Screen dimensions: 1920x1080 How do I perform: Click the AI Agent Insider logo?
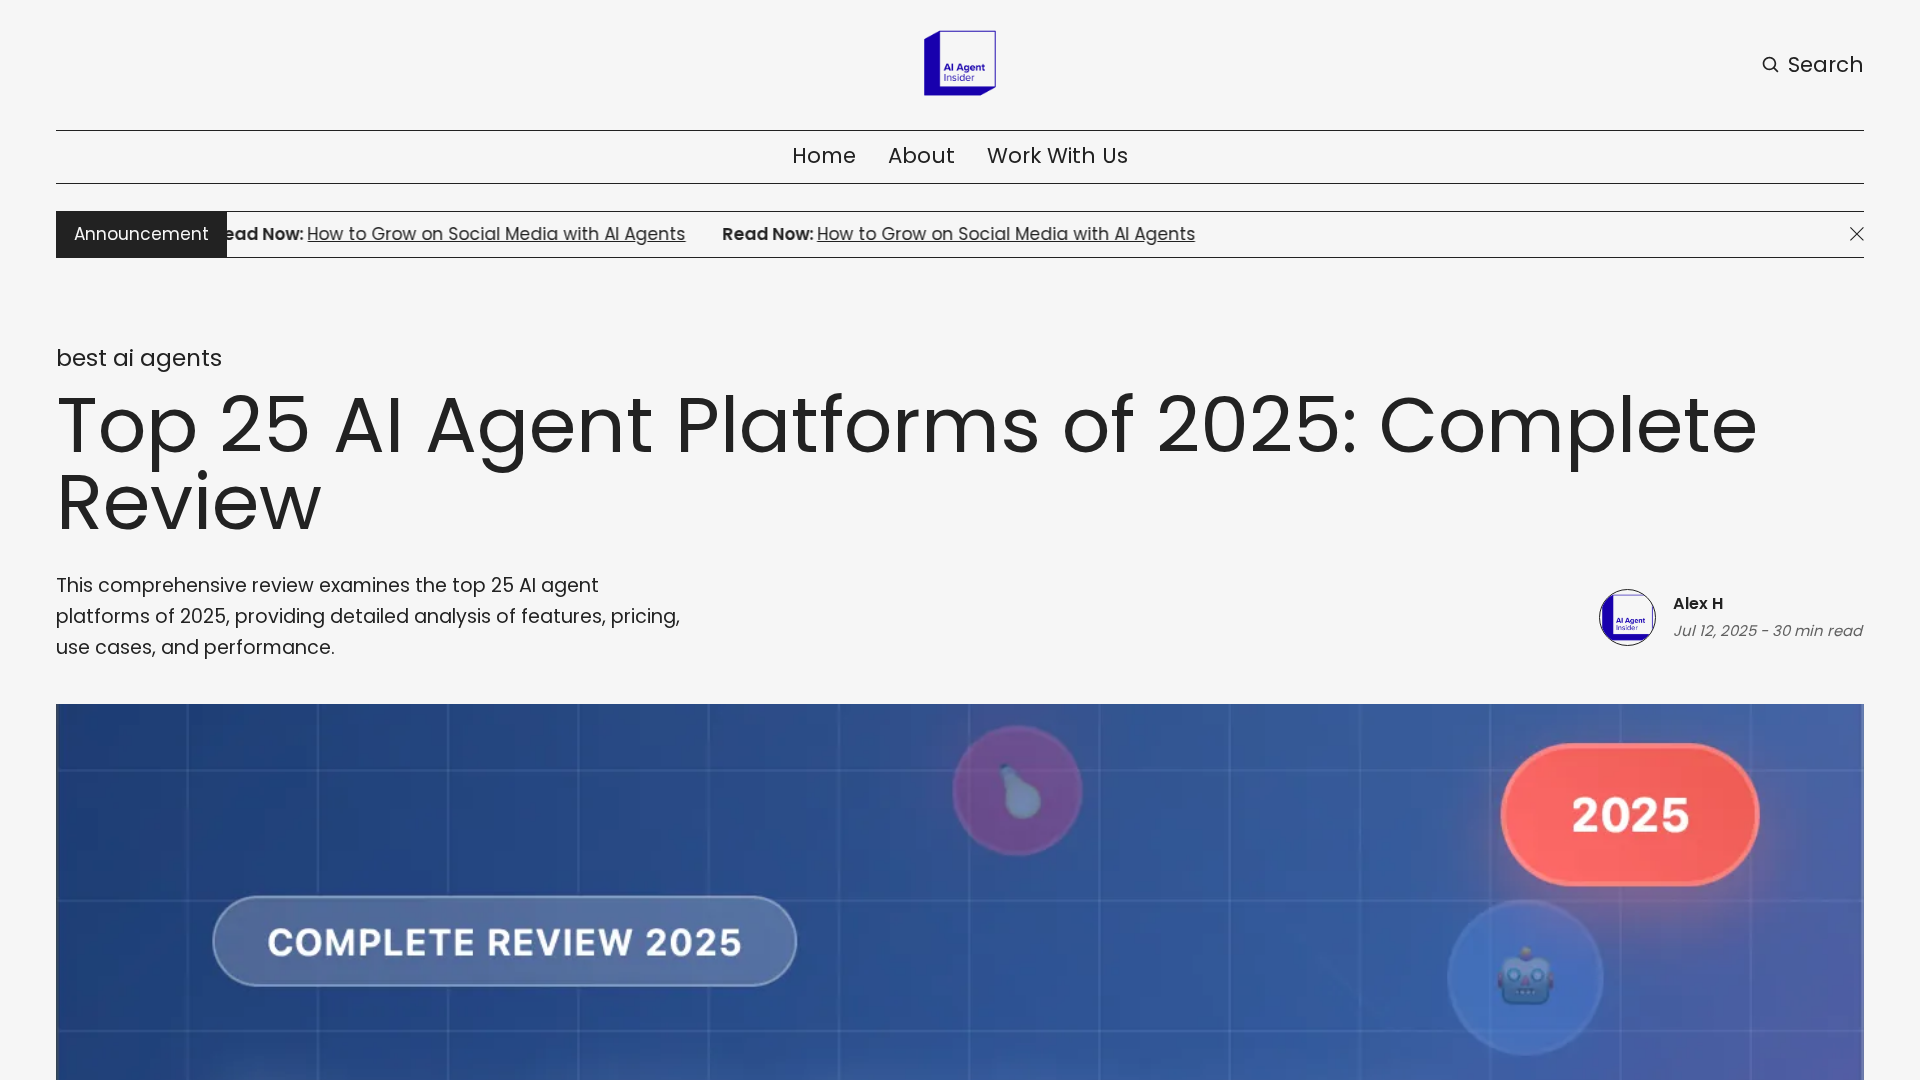[959, 63]
